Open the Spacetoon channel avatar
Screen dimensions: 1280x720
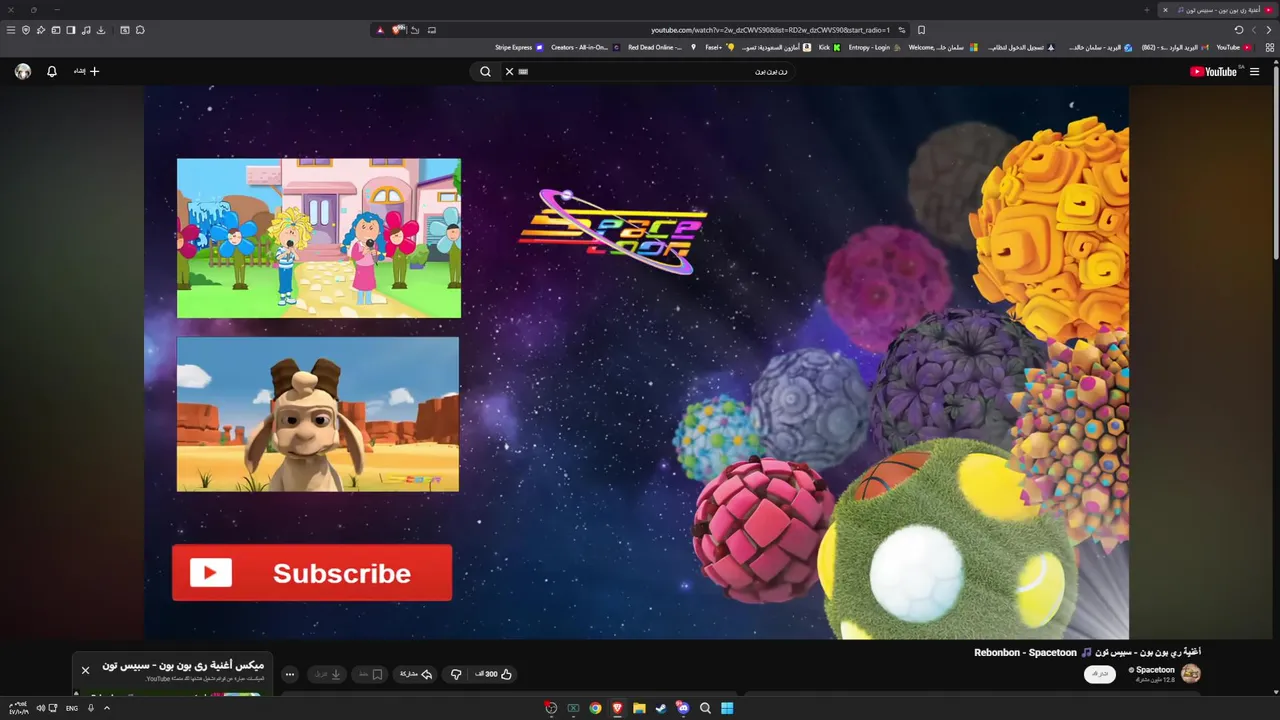pyautogui.click(x=1191, y=673)
